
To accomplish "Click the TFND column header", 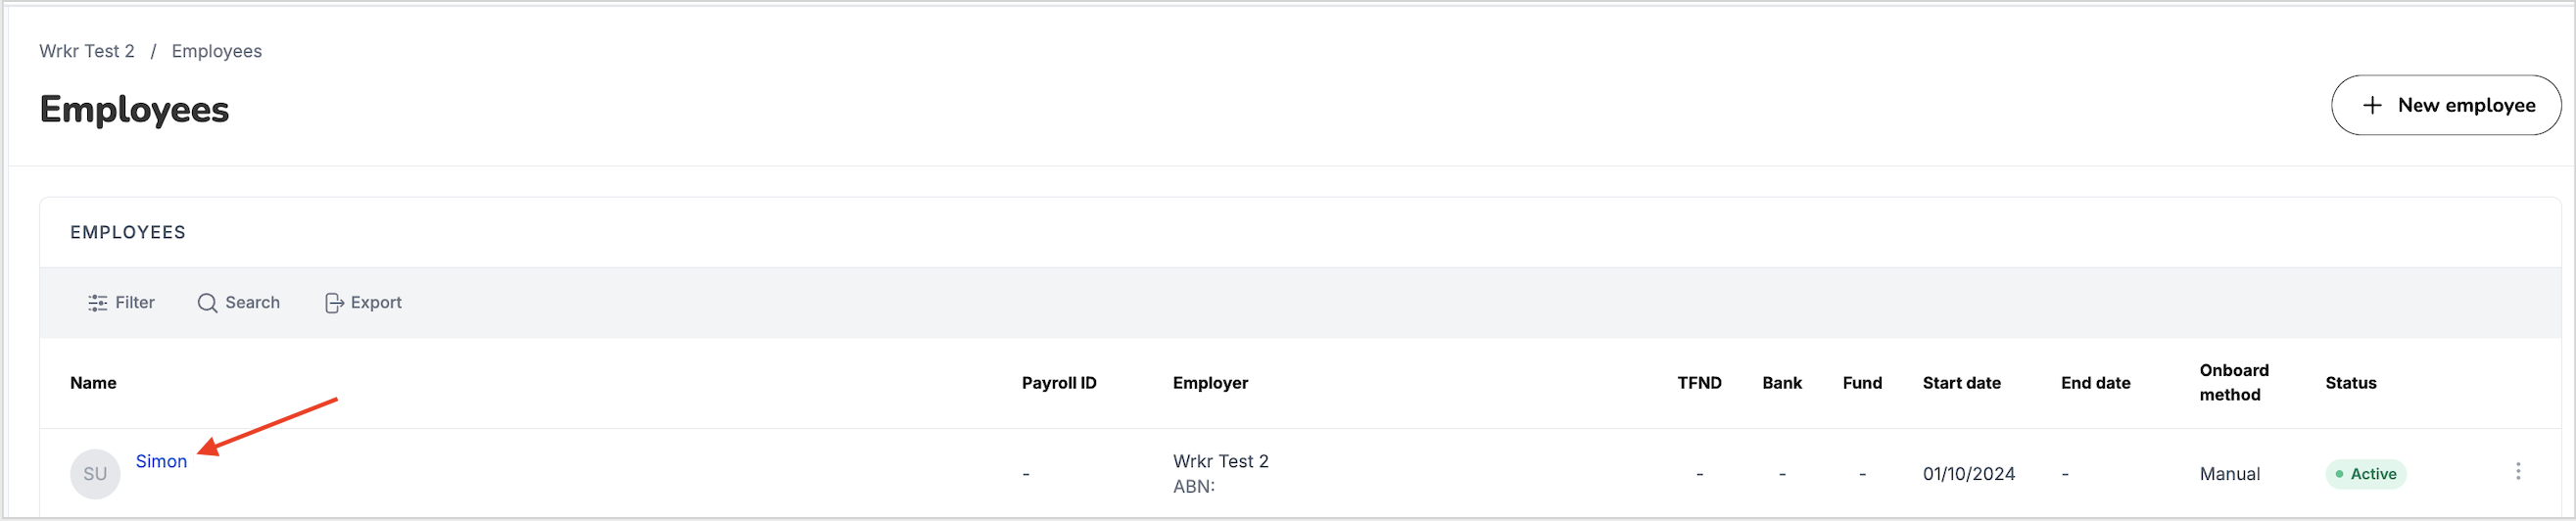I will tap(1699, 383).
